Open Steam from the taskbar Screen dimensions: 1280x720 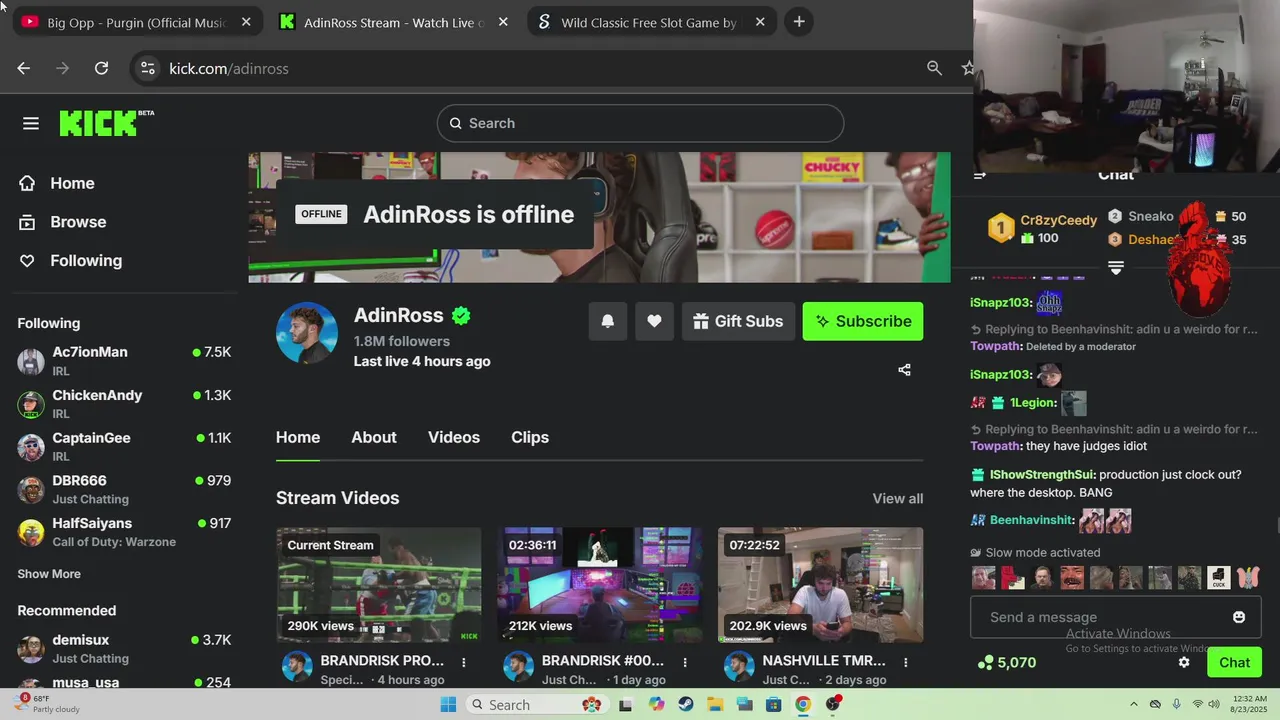[685, 705]
